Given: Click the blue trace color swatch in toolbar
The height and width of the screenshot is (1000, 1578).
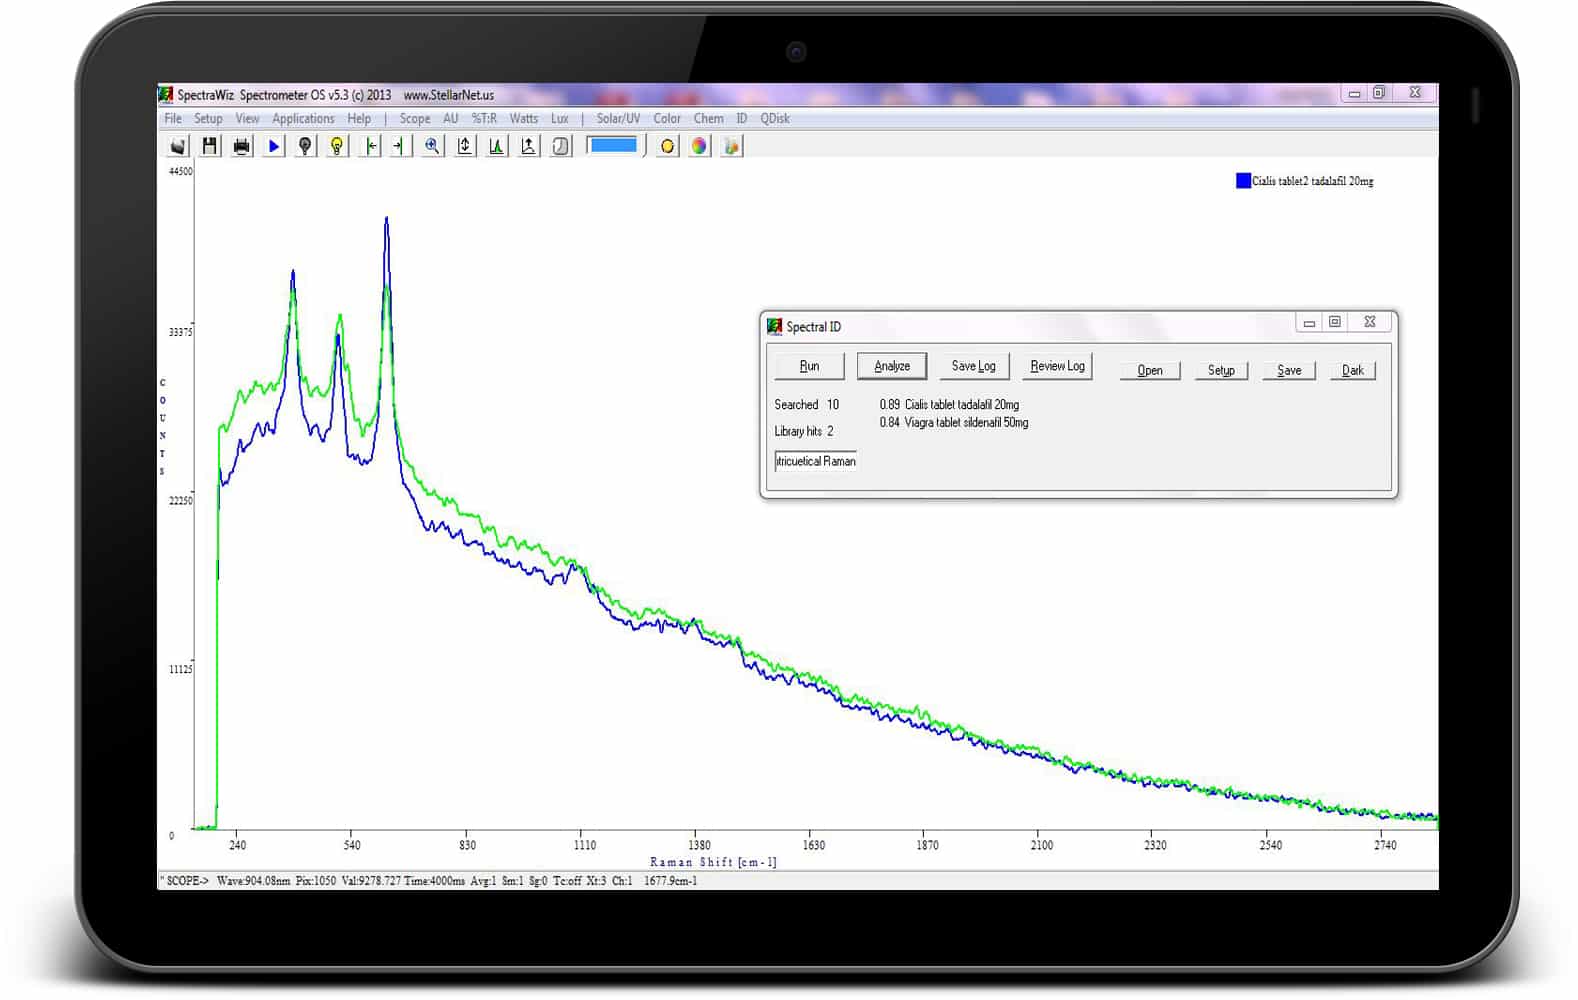Looking at the screenshot, I should pos(613,145).
